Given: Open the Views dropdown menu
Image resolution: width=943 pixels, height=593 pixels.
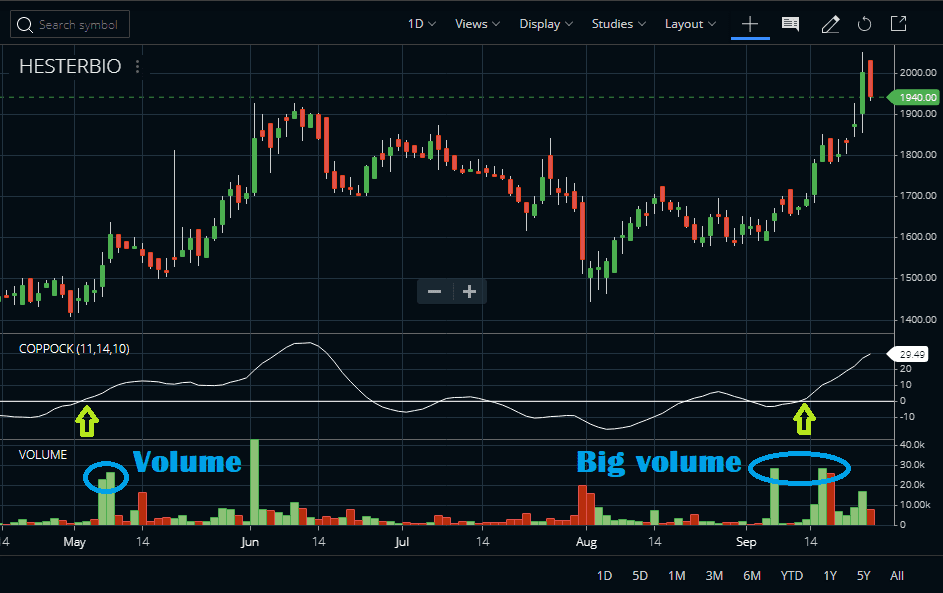Looking at the screenshot, I should [478, 24].
